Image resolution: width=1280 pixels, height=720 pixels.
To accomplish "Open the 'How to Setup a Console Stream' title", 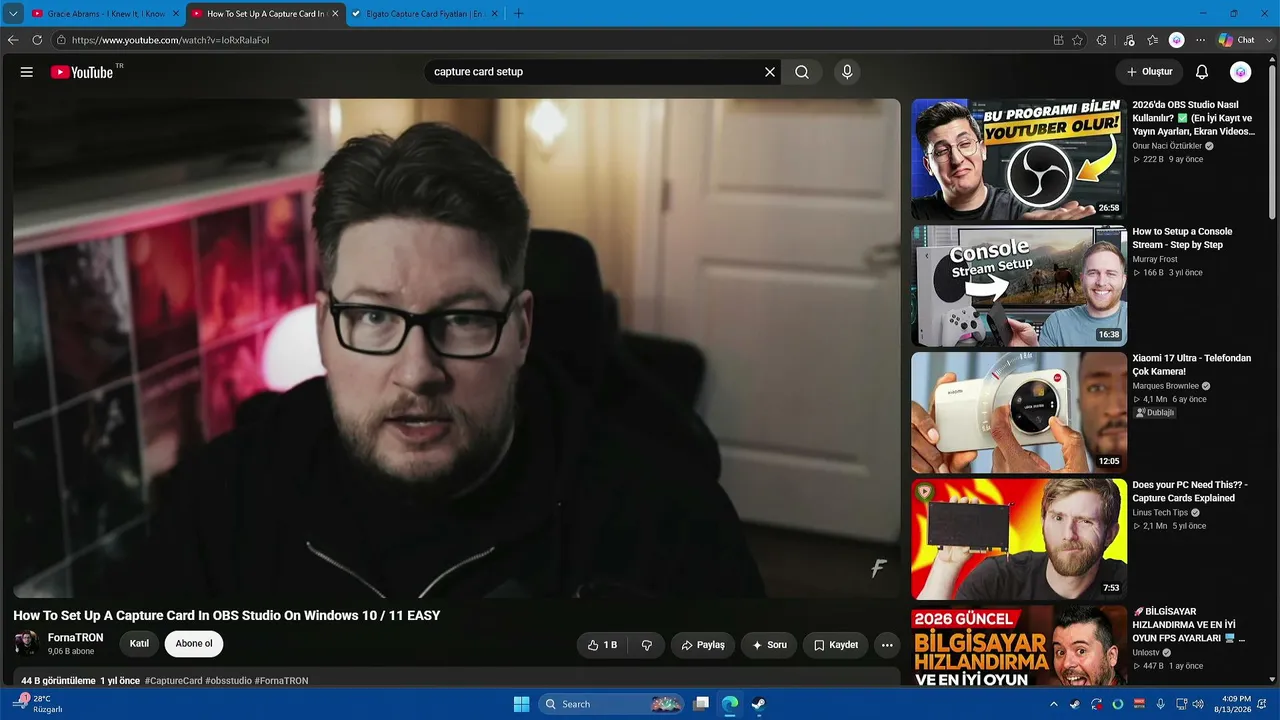I will tap(1182, 238).
